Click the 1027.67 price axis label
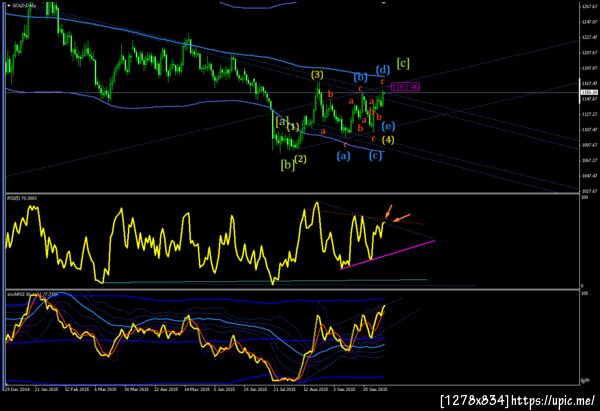Viewport: 600px width, 411px height. click(x=590, y=191)
